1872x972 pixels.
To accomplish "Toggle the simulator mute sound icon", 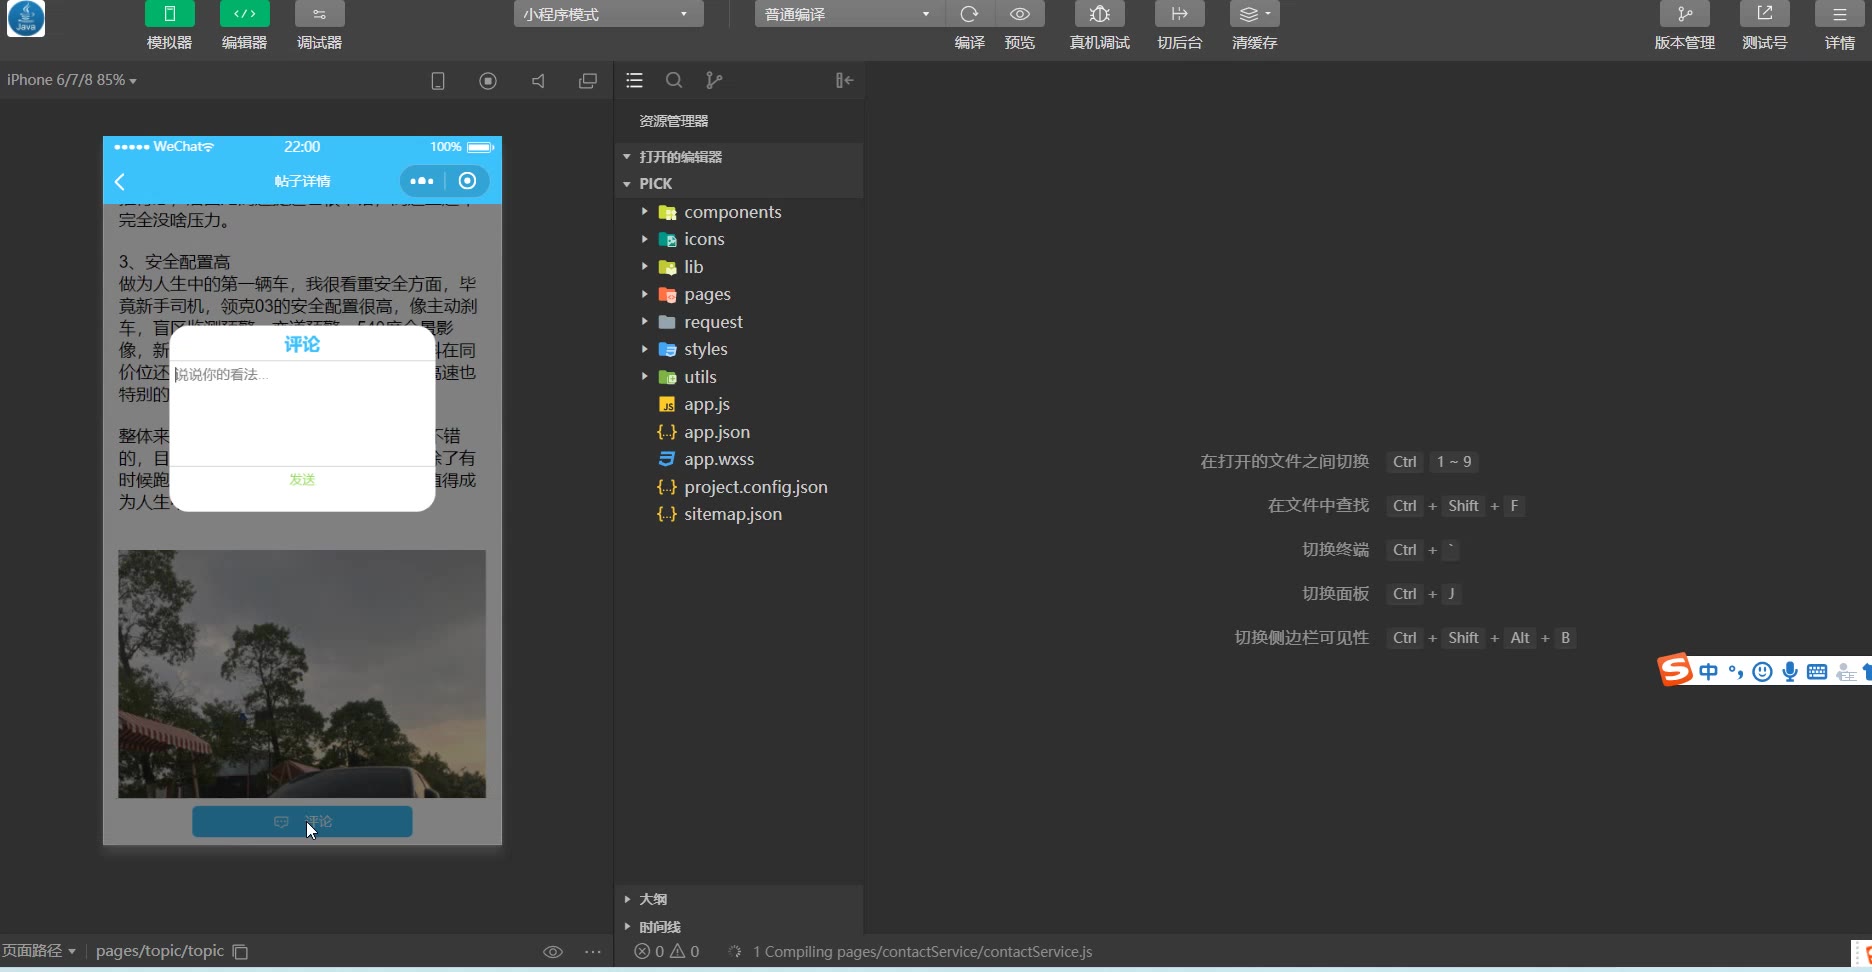I will [538, 81].
